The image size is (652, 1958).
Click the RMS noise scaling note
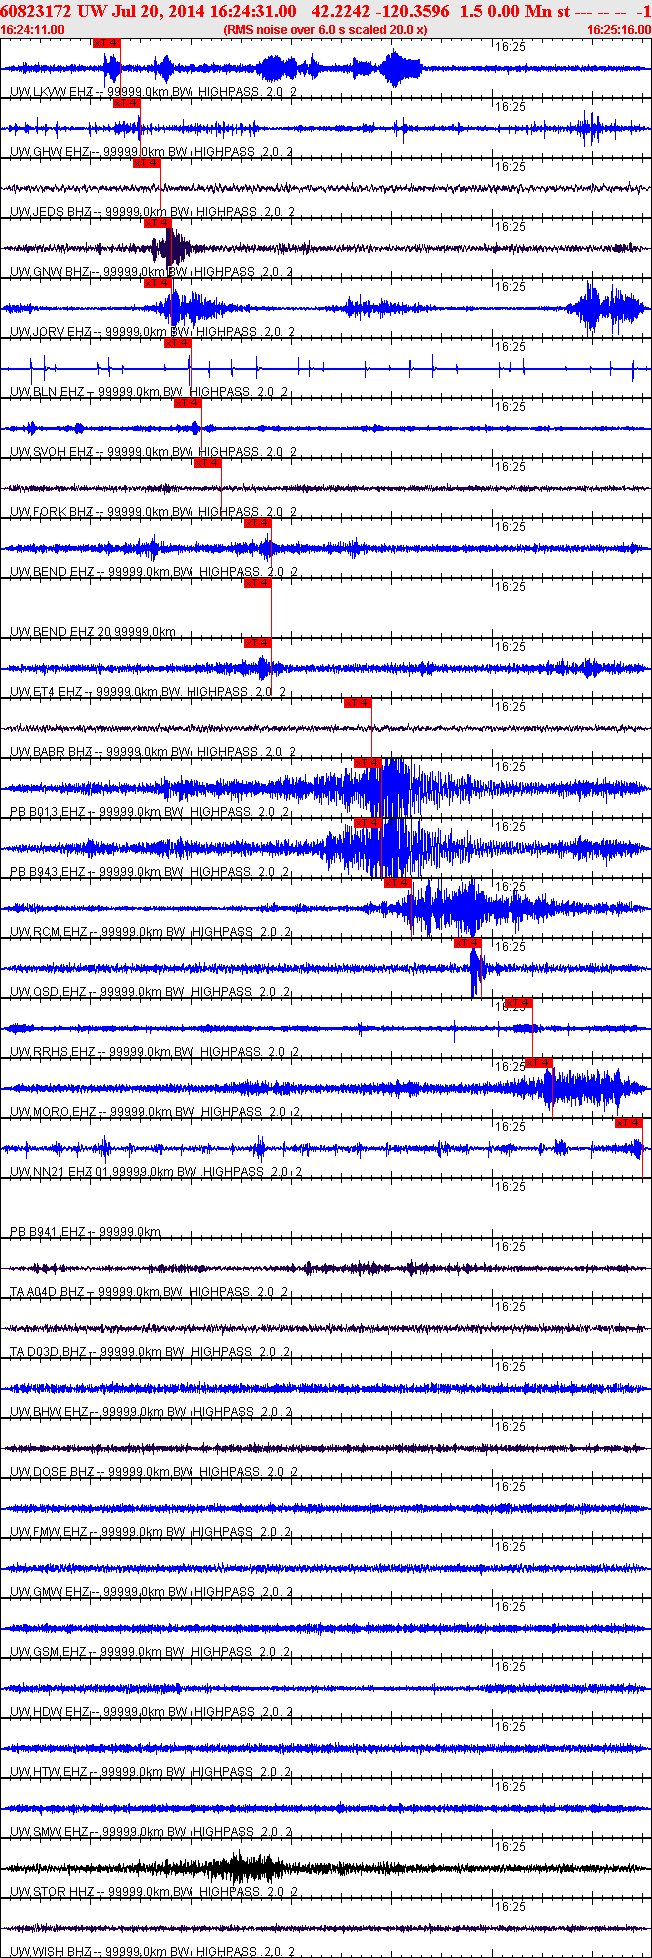[326, 30]
